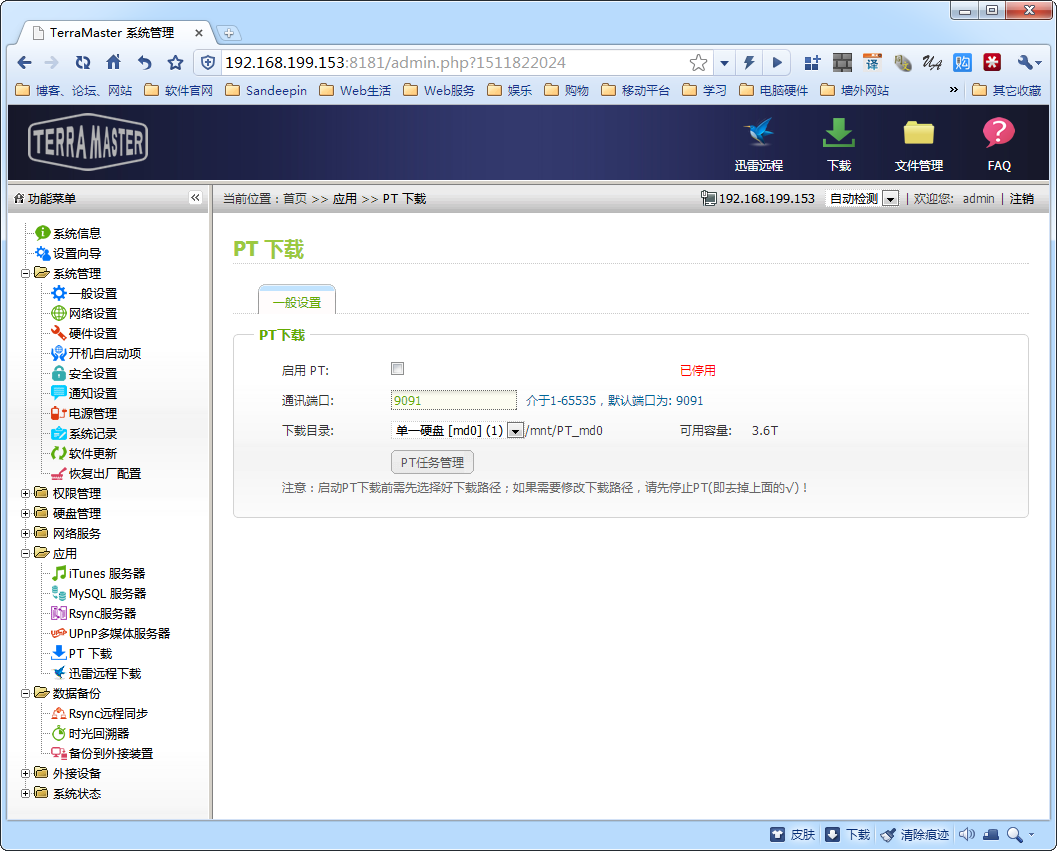
Task: Collapse the 功能菜单 sidebar panel
Action: (x=195, y=198)
